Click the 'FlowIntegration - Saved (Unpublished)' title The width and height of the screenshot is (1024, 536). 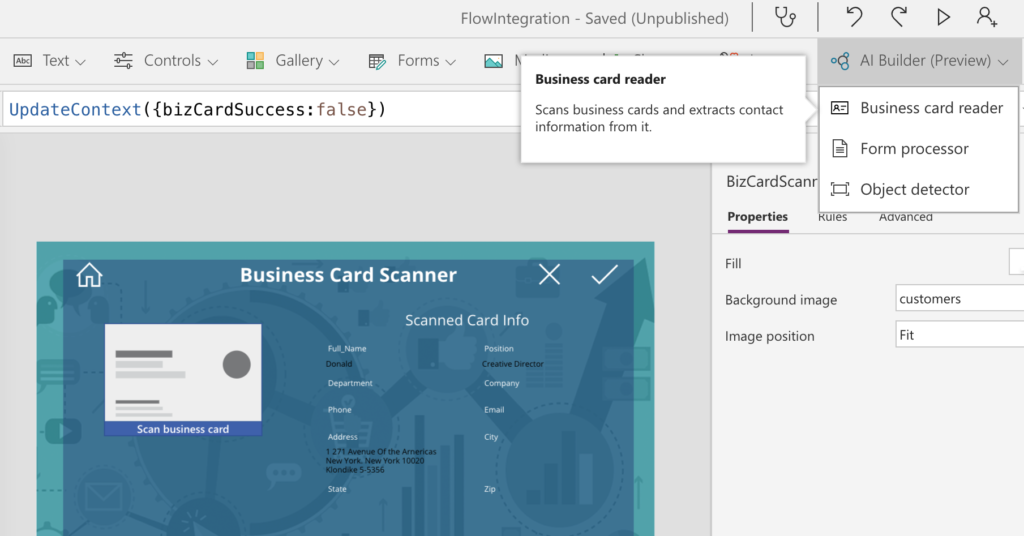click(594, 18)
